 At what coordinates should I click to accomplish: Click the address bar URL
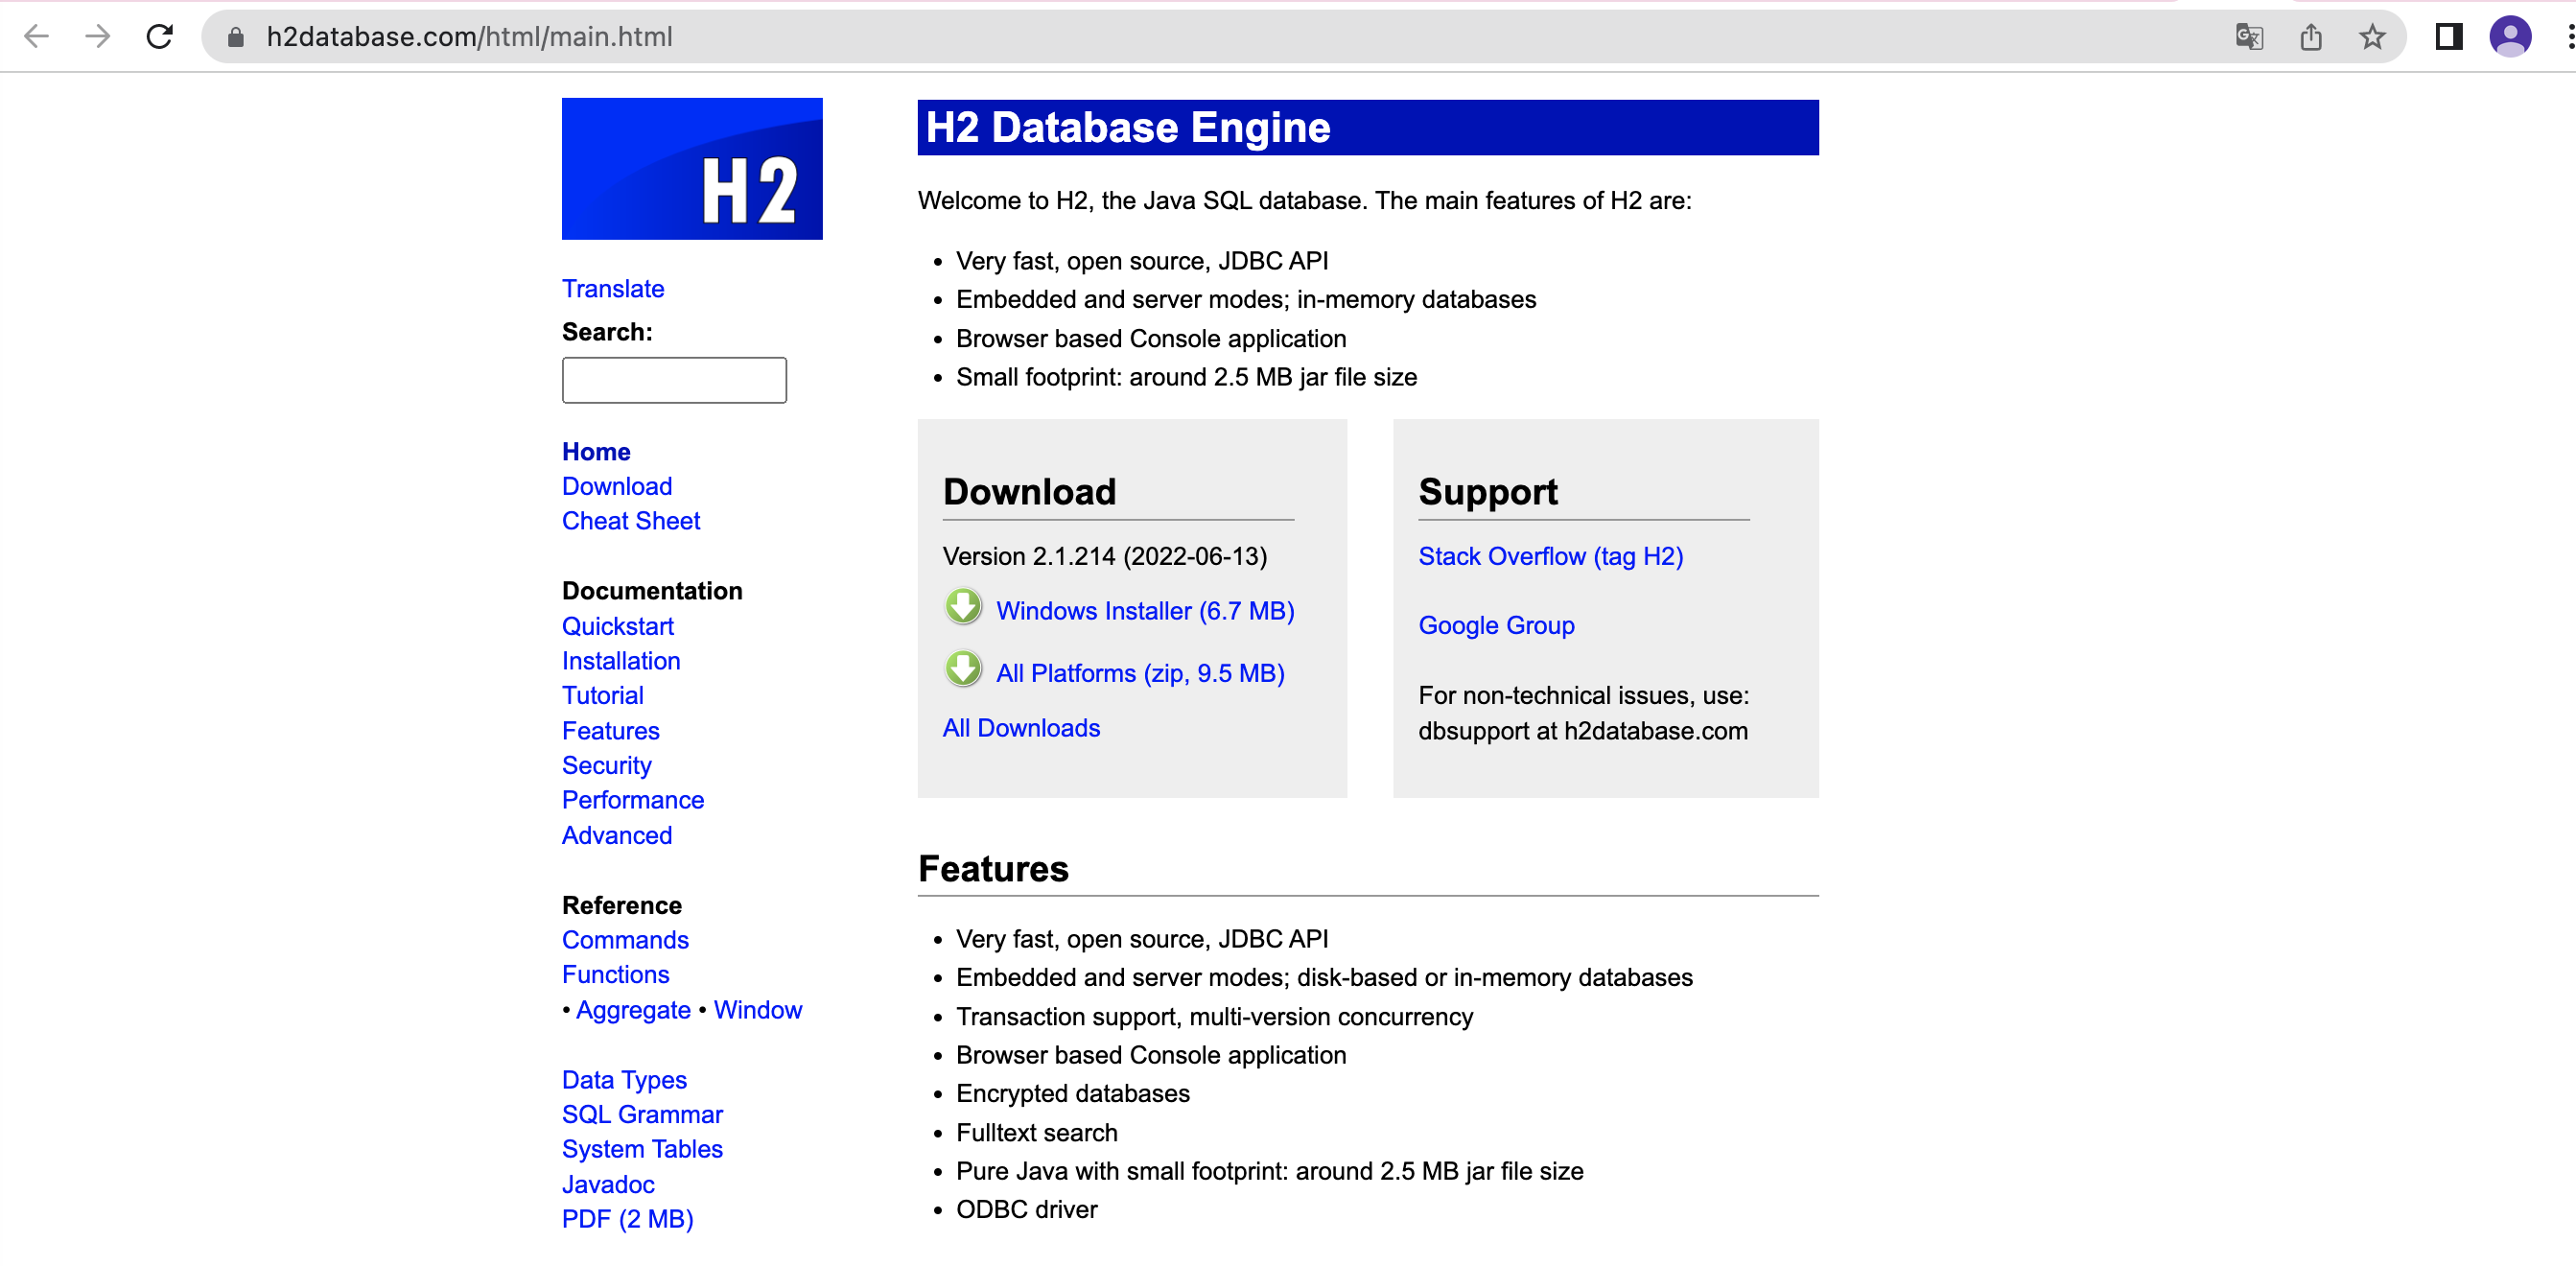tap(469, 37)
